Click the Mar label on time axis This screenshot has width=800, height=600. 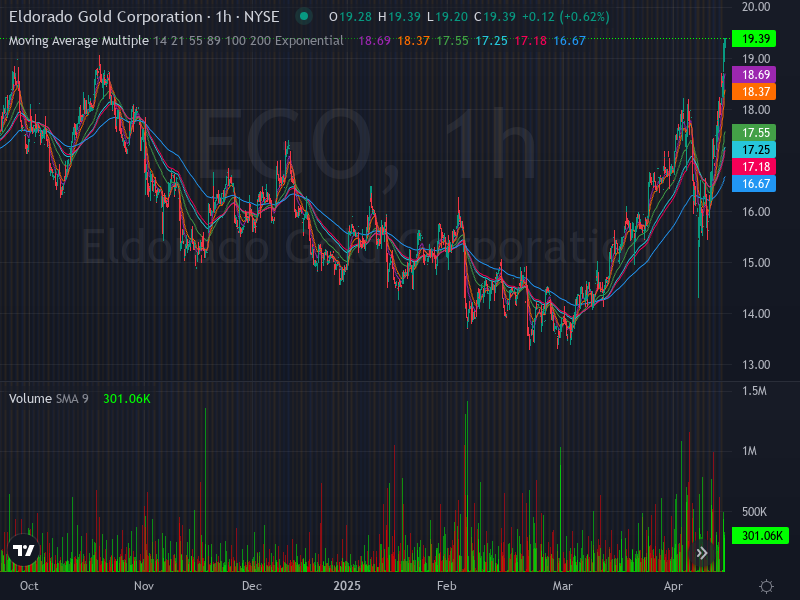[562, 586]
